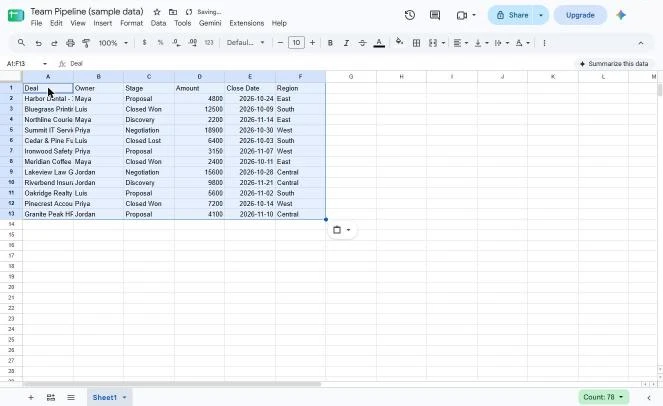Image resolution: width=663 pixels, height=406 pixels.
Task: Select row 14 header
Action: (11, 224)
